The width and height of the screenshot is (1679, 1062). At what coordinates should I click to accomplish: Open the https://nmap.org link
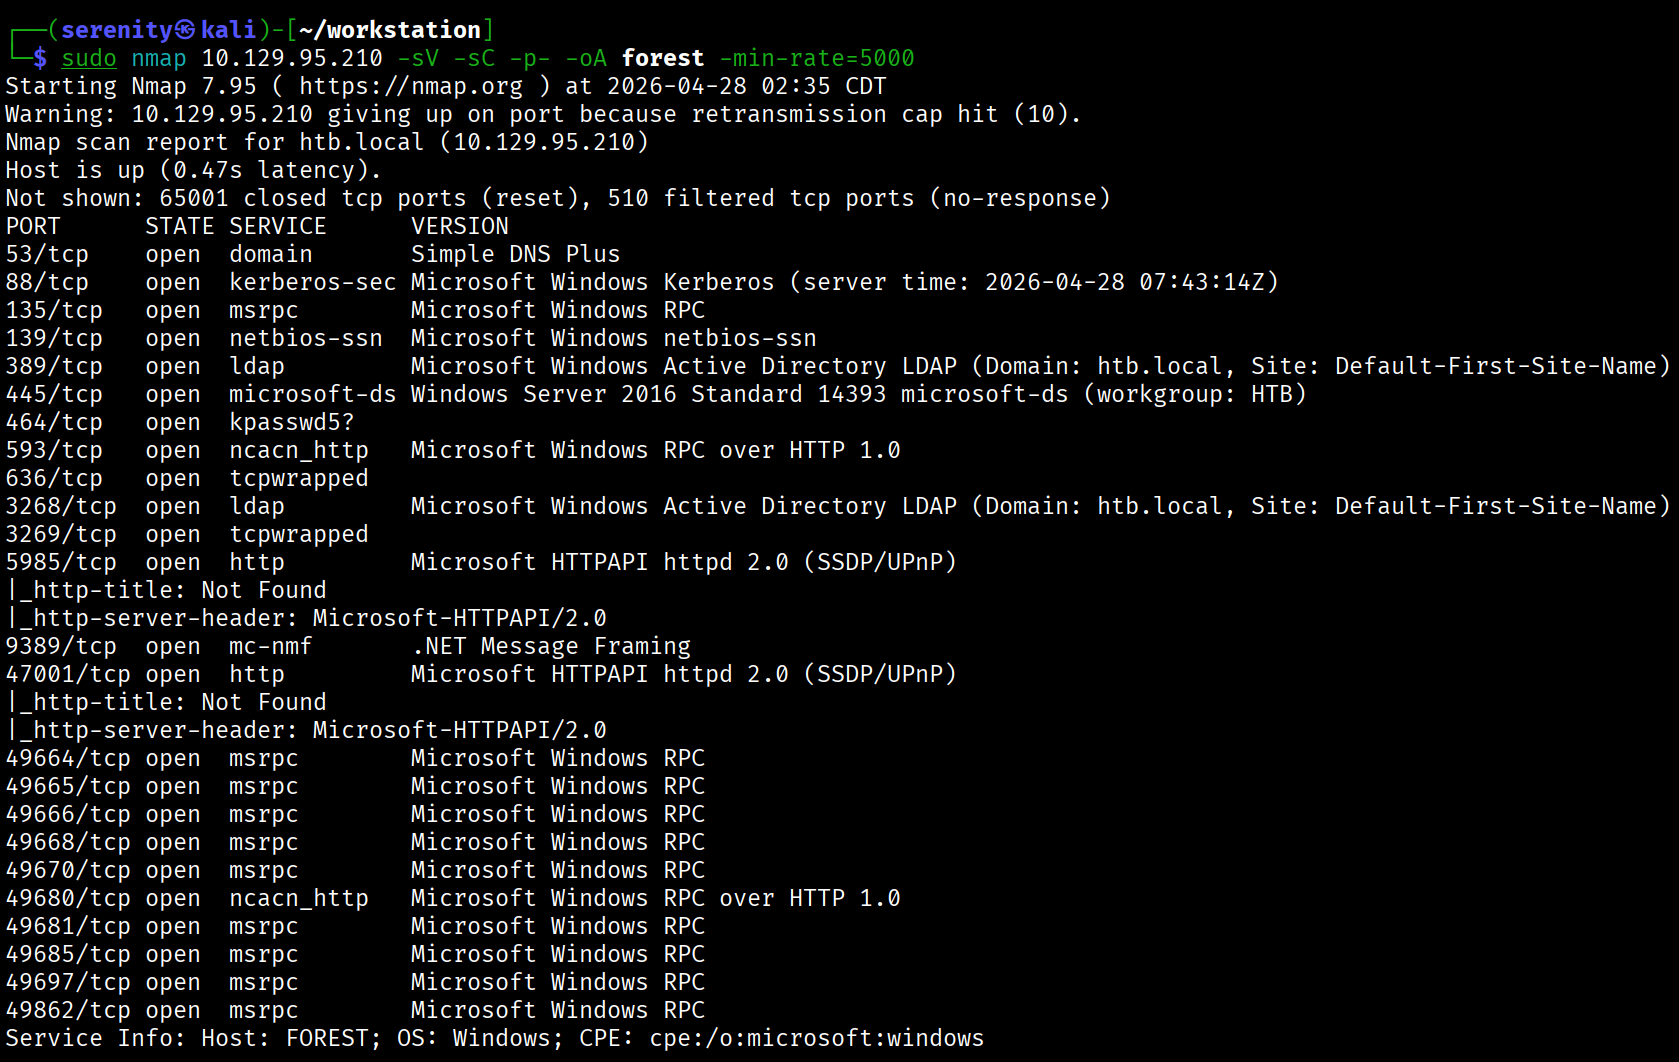(410, 86)
